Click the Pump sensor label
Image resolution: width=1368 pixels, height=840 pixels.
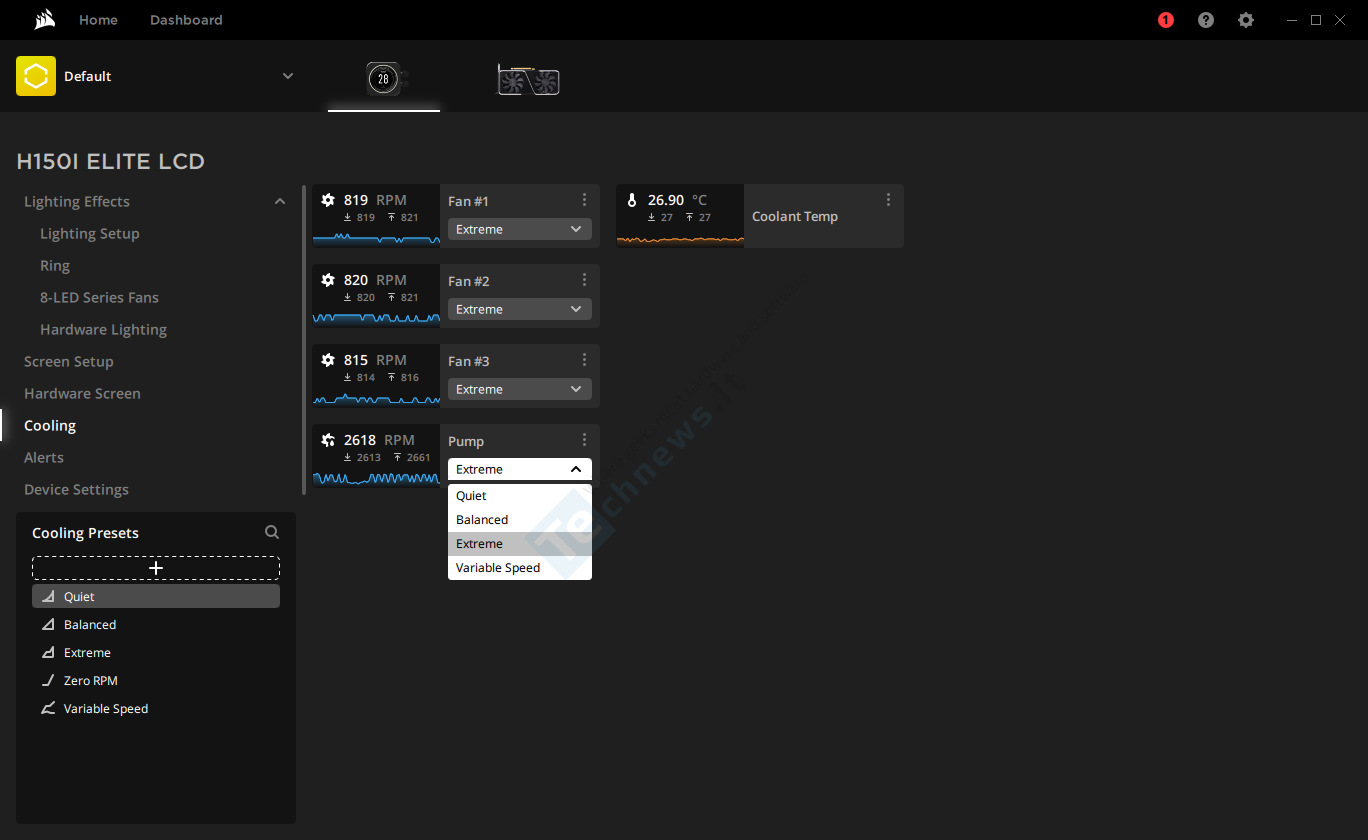tap(466, 441)
